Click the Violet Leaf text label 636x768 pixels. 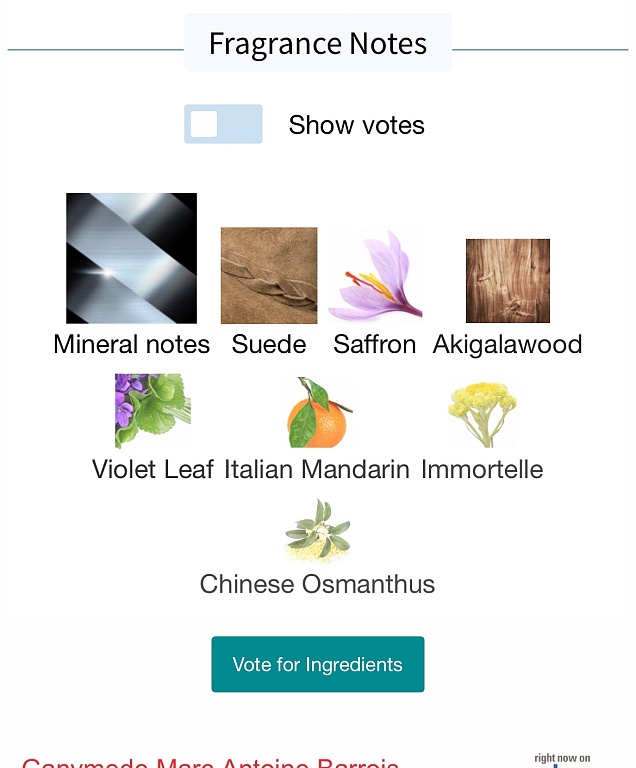153,469
